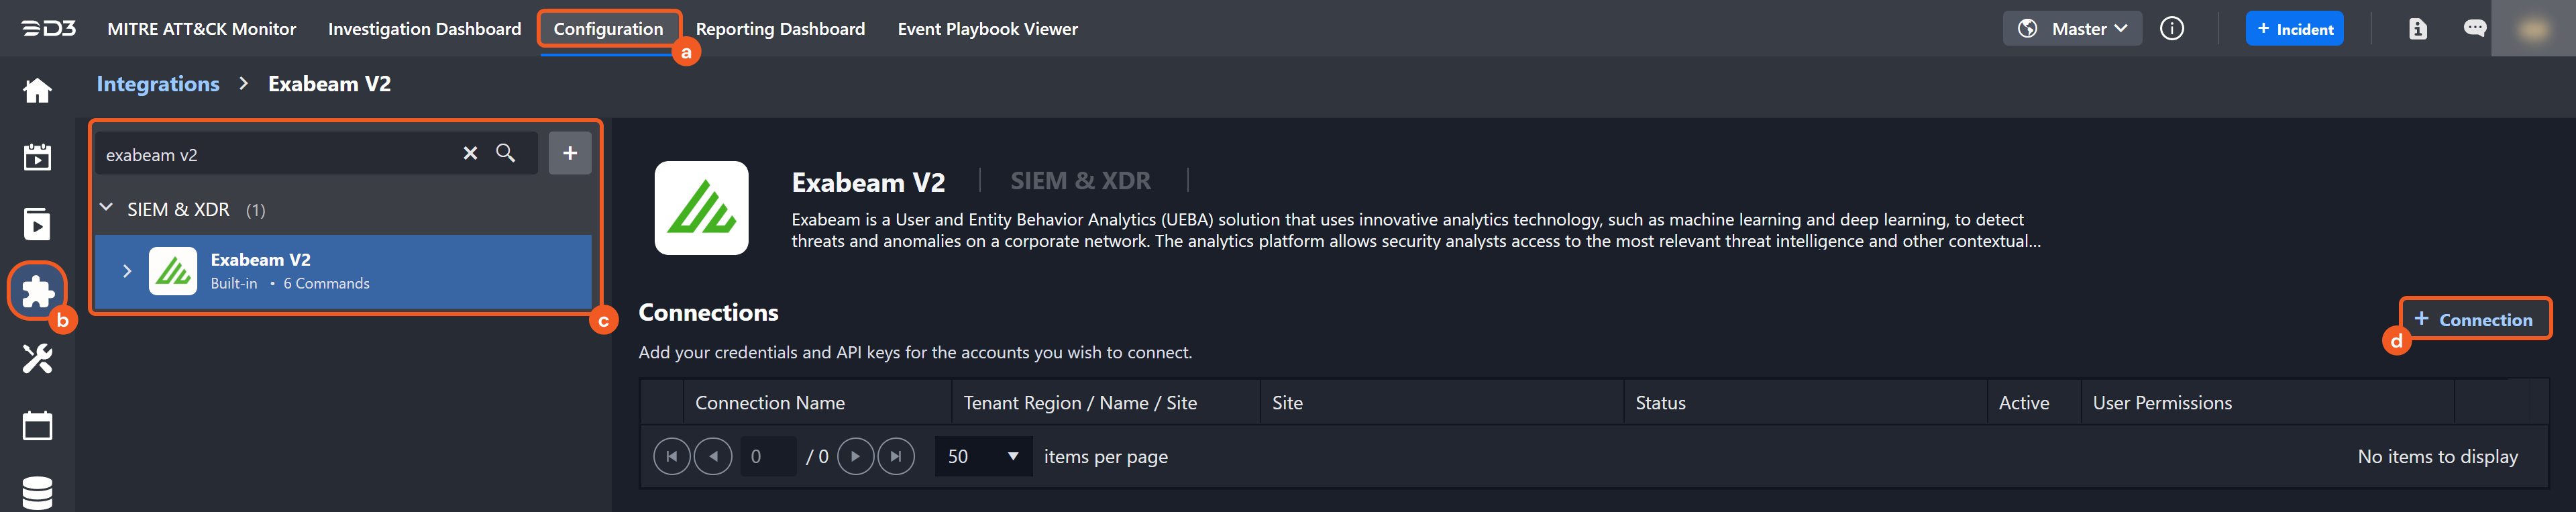
Task: Collapse the SIEM & XDR category
Action: click(107, 208)
